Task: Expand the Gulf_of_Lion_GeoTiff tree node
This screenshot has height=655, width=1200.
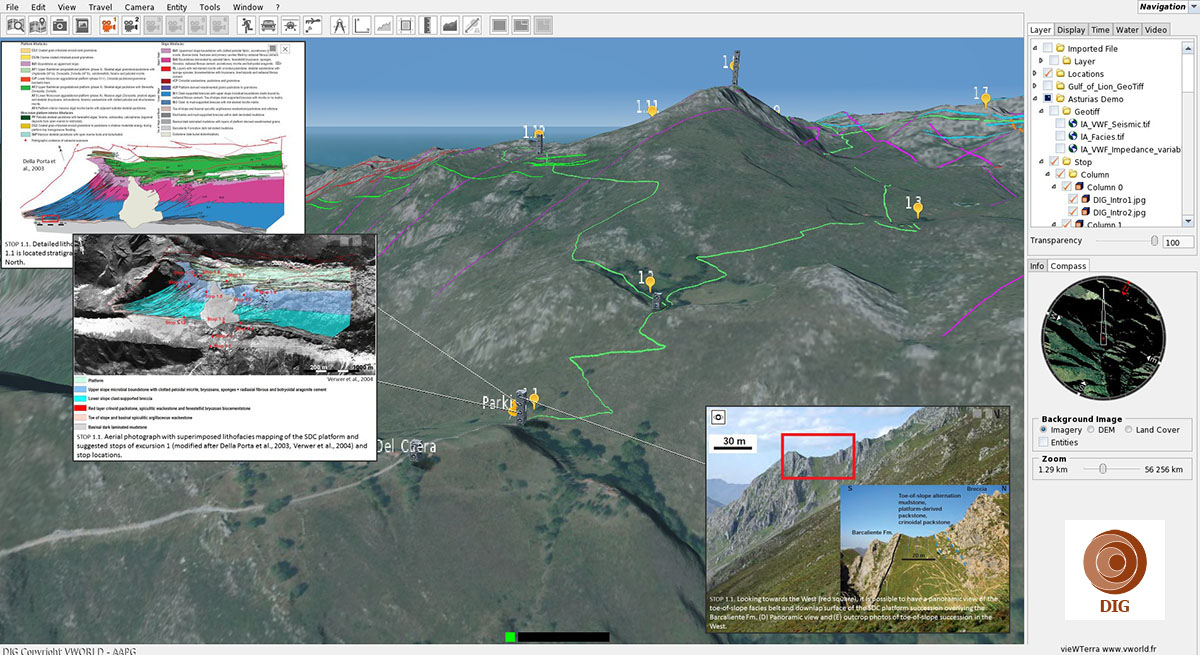Action: point(1036,87)
